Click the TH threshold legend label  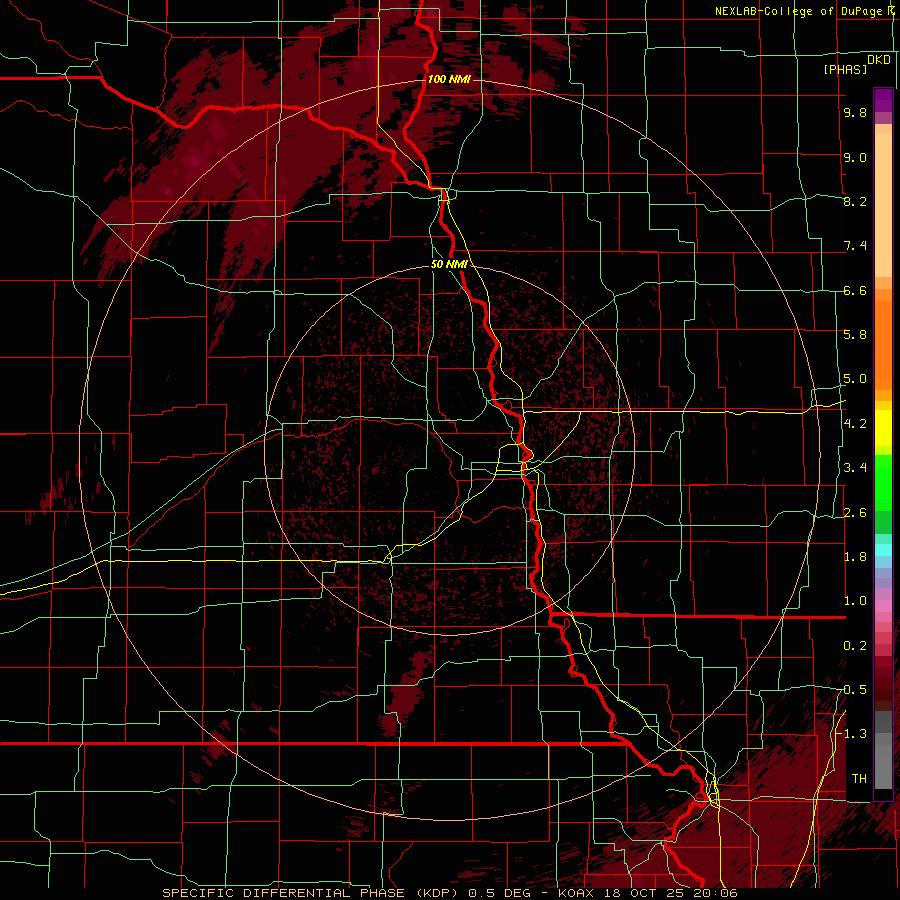point(859,778)
